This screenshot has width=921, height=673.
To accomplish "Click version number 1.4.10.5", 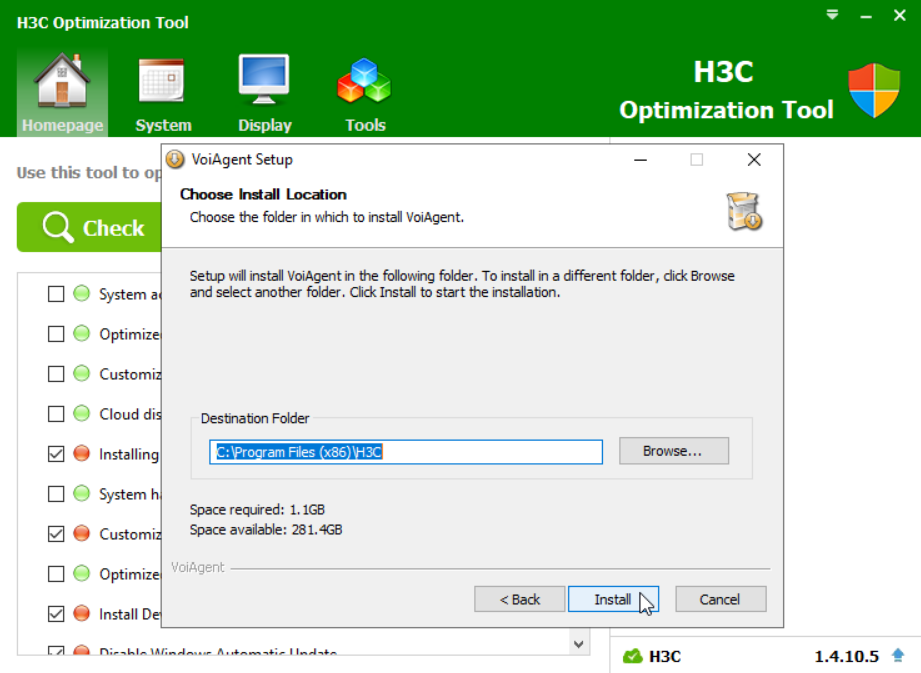I will pyautogui.click(x=846, y=656).
